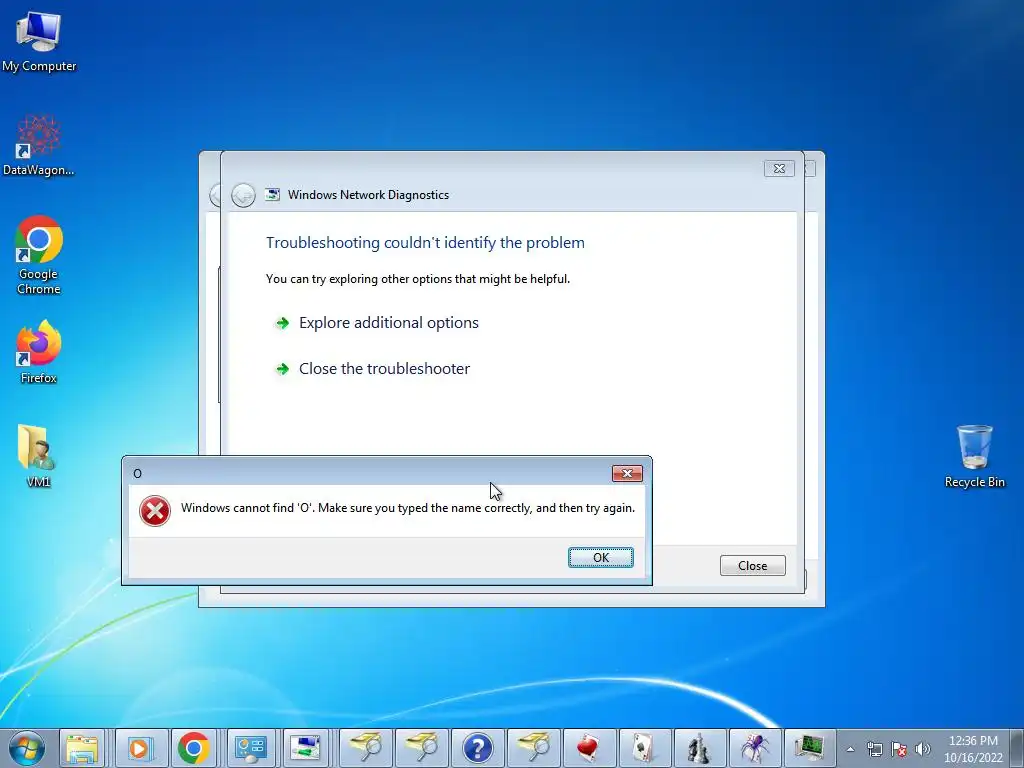Switch to Google Chrome in the taskbar
The width and height of the screenshot is (1024, 768).
coord(194,748)
